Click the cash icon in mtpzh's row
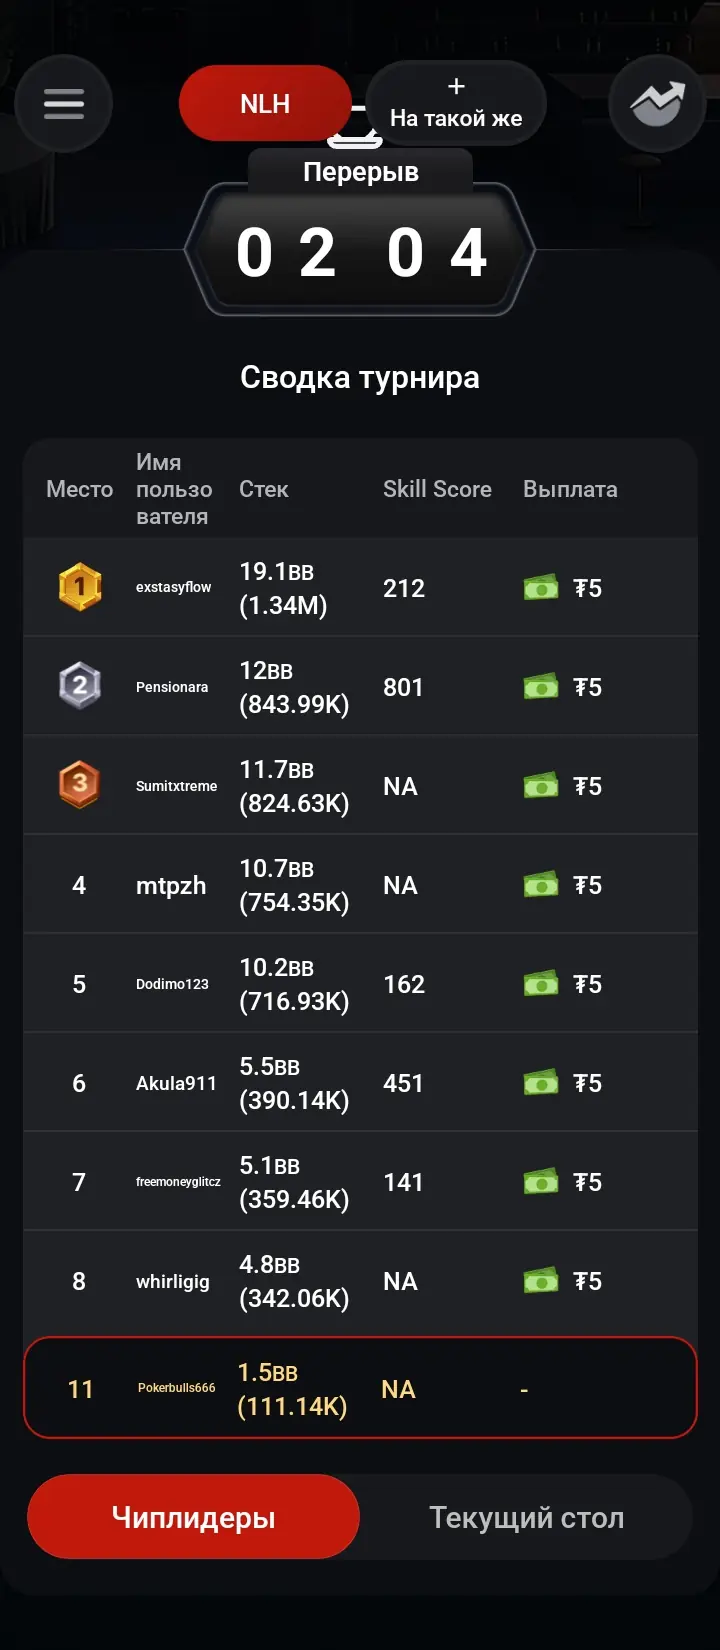720x1650 pixels. point(541,885)
